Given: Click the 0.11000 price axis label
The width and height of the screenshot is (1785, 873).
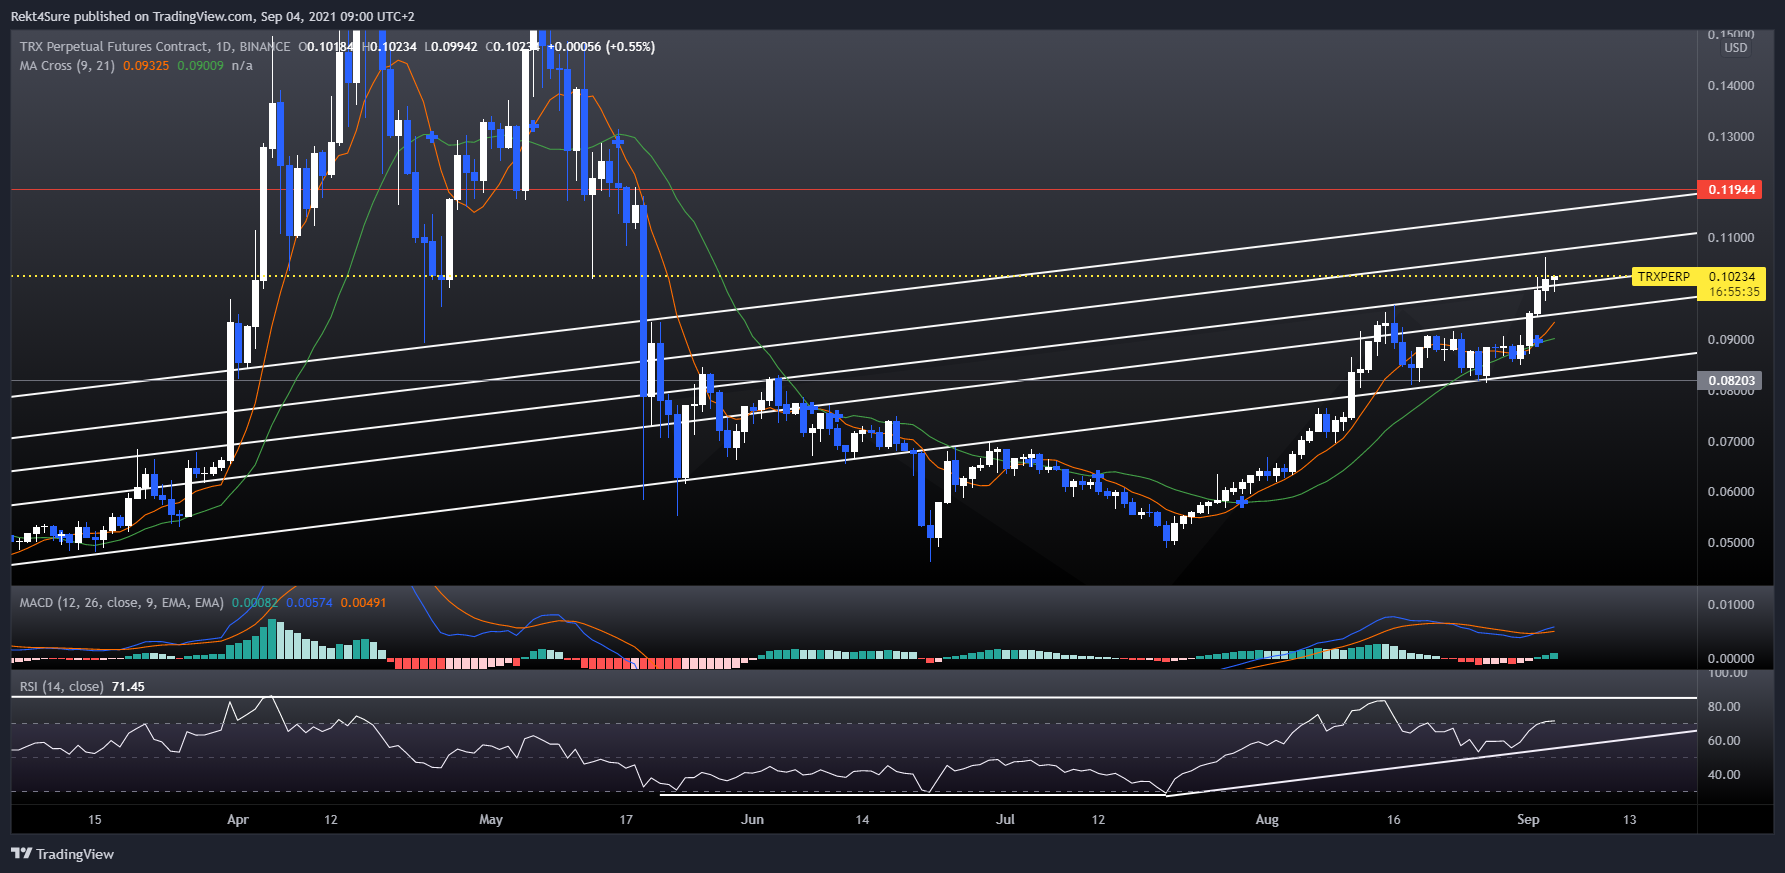Looking at the screenshot, I should coord(1731,238).
